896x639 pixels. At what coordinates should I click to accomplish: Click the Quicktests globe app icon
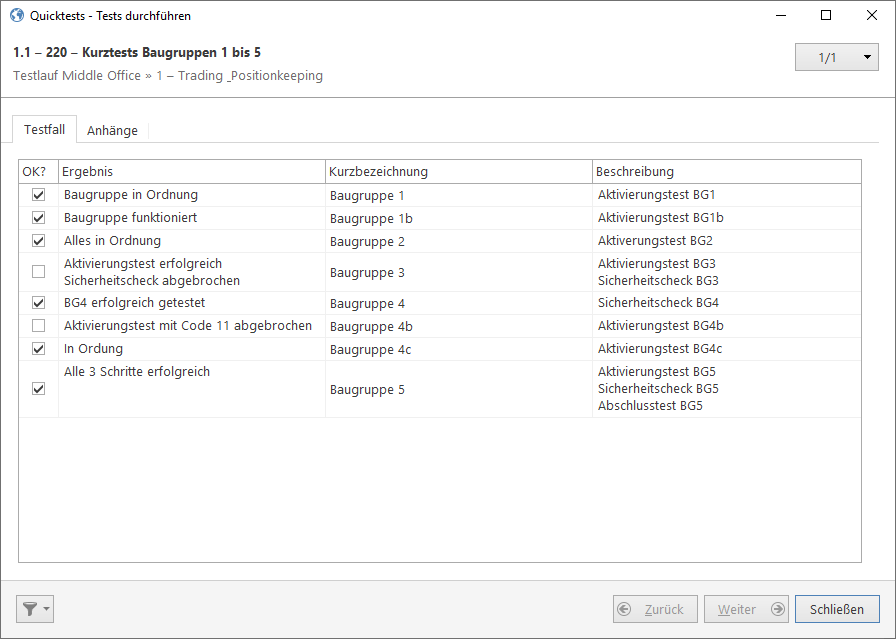click(x=17, y=15)
